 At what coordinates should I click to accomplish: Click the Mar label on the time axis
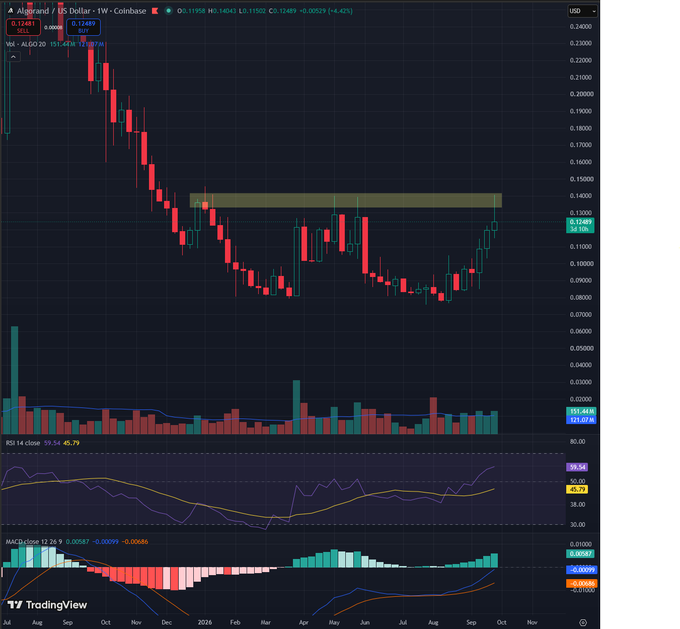coord(265,622)
